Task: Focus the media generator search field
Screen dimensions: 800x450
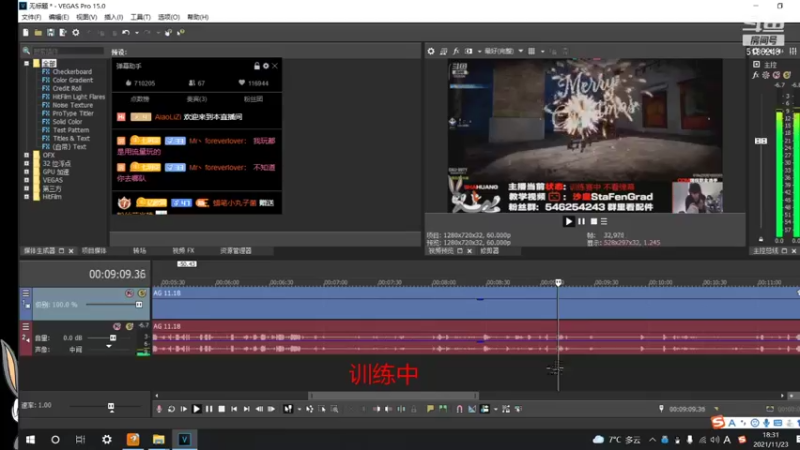Action: 68,51
